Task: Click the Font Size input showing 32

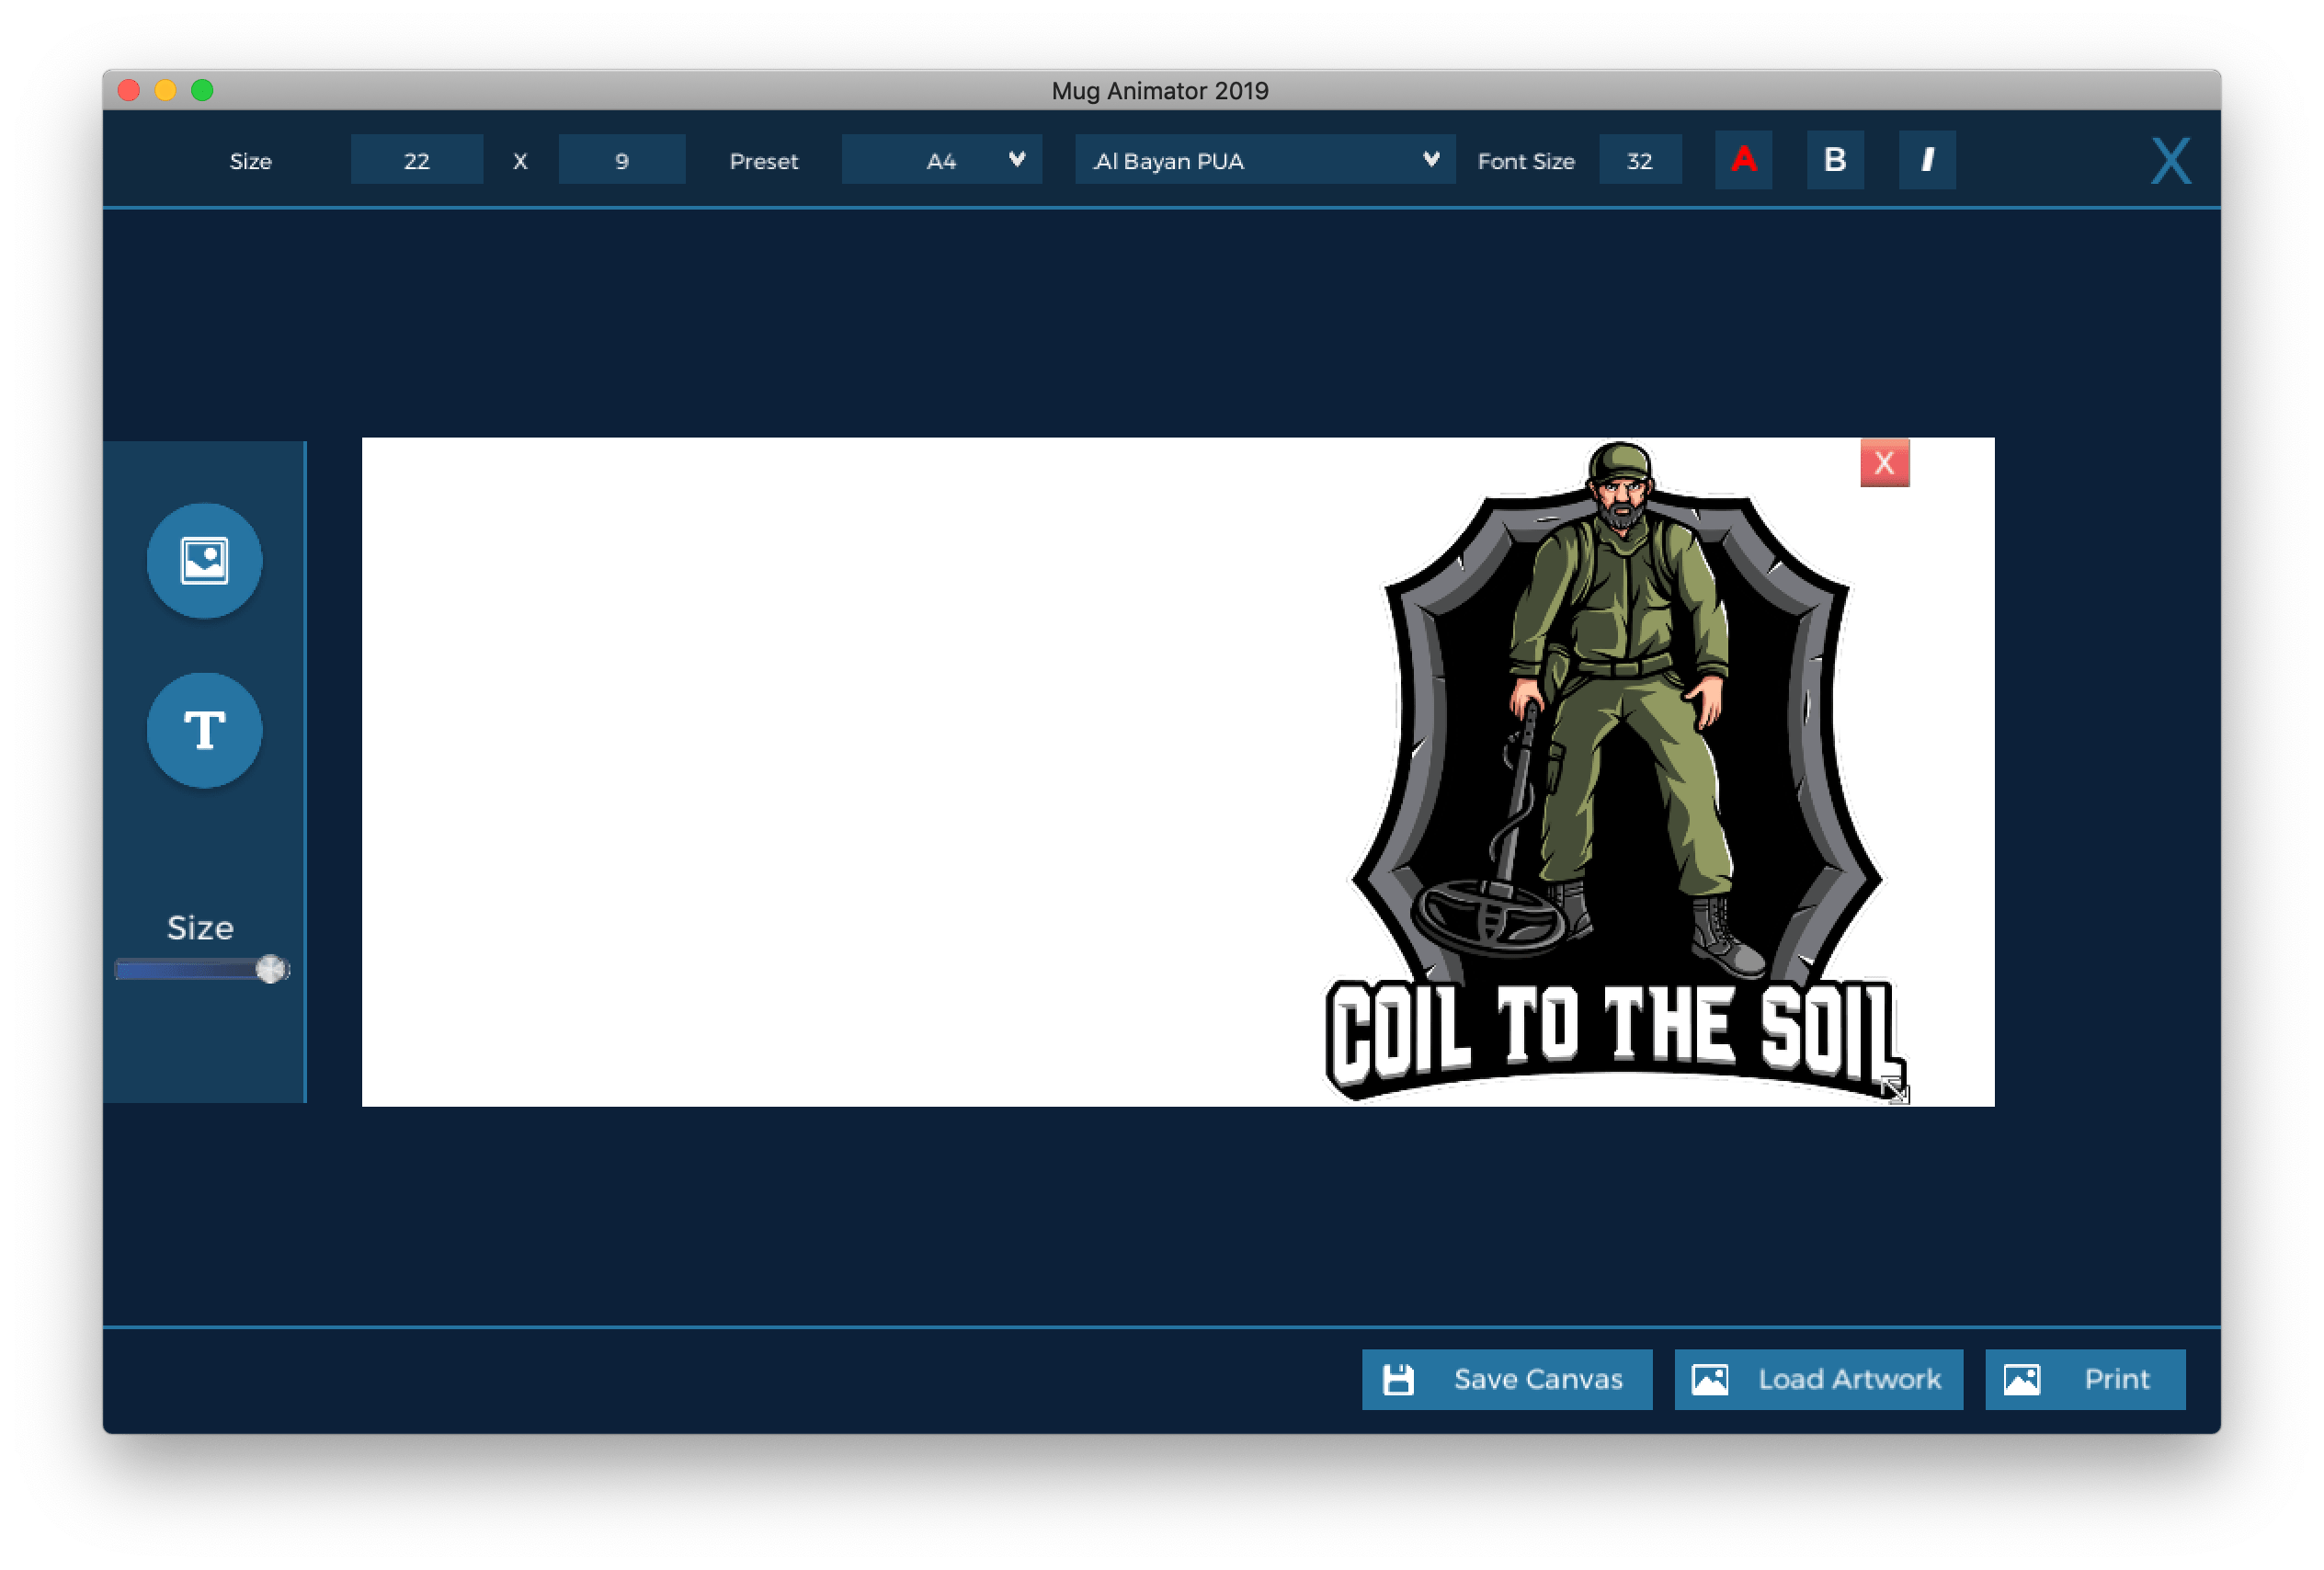Action: (1640, 159)
